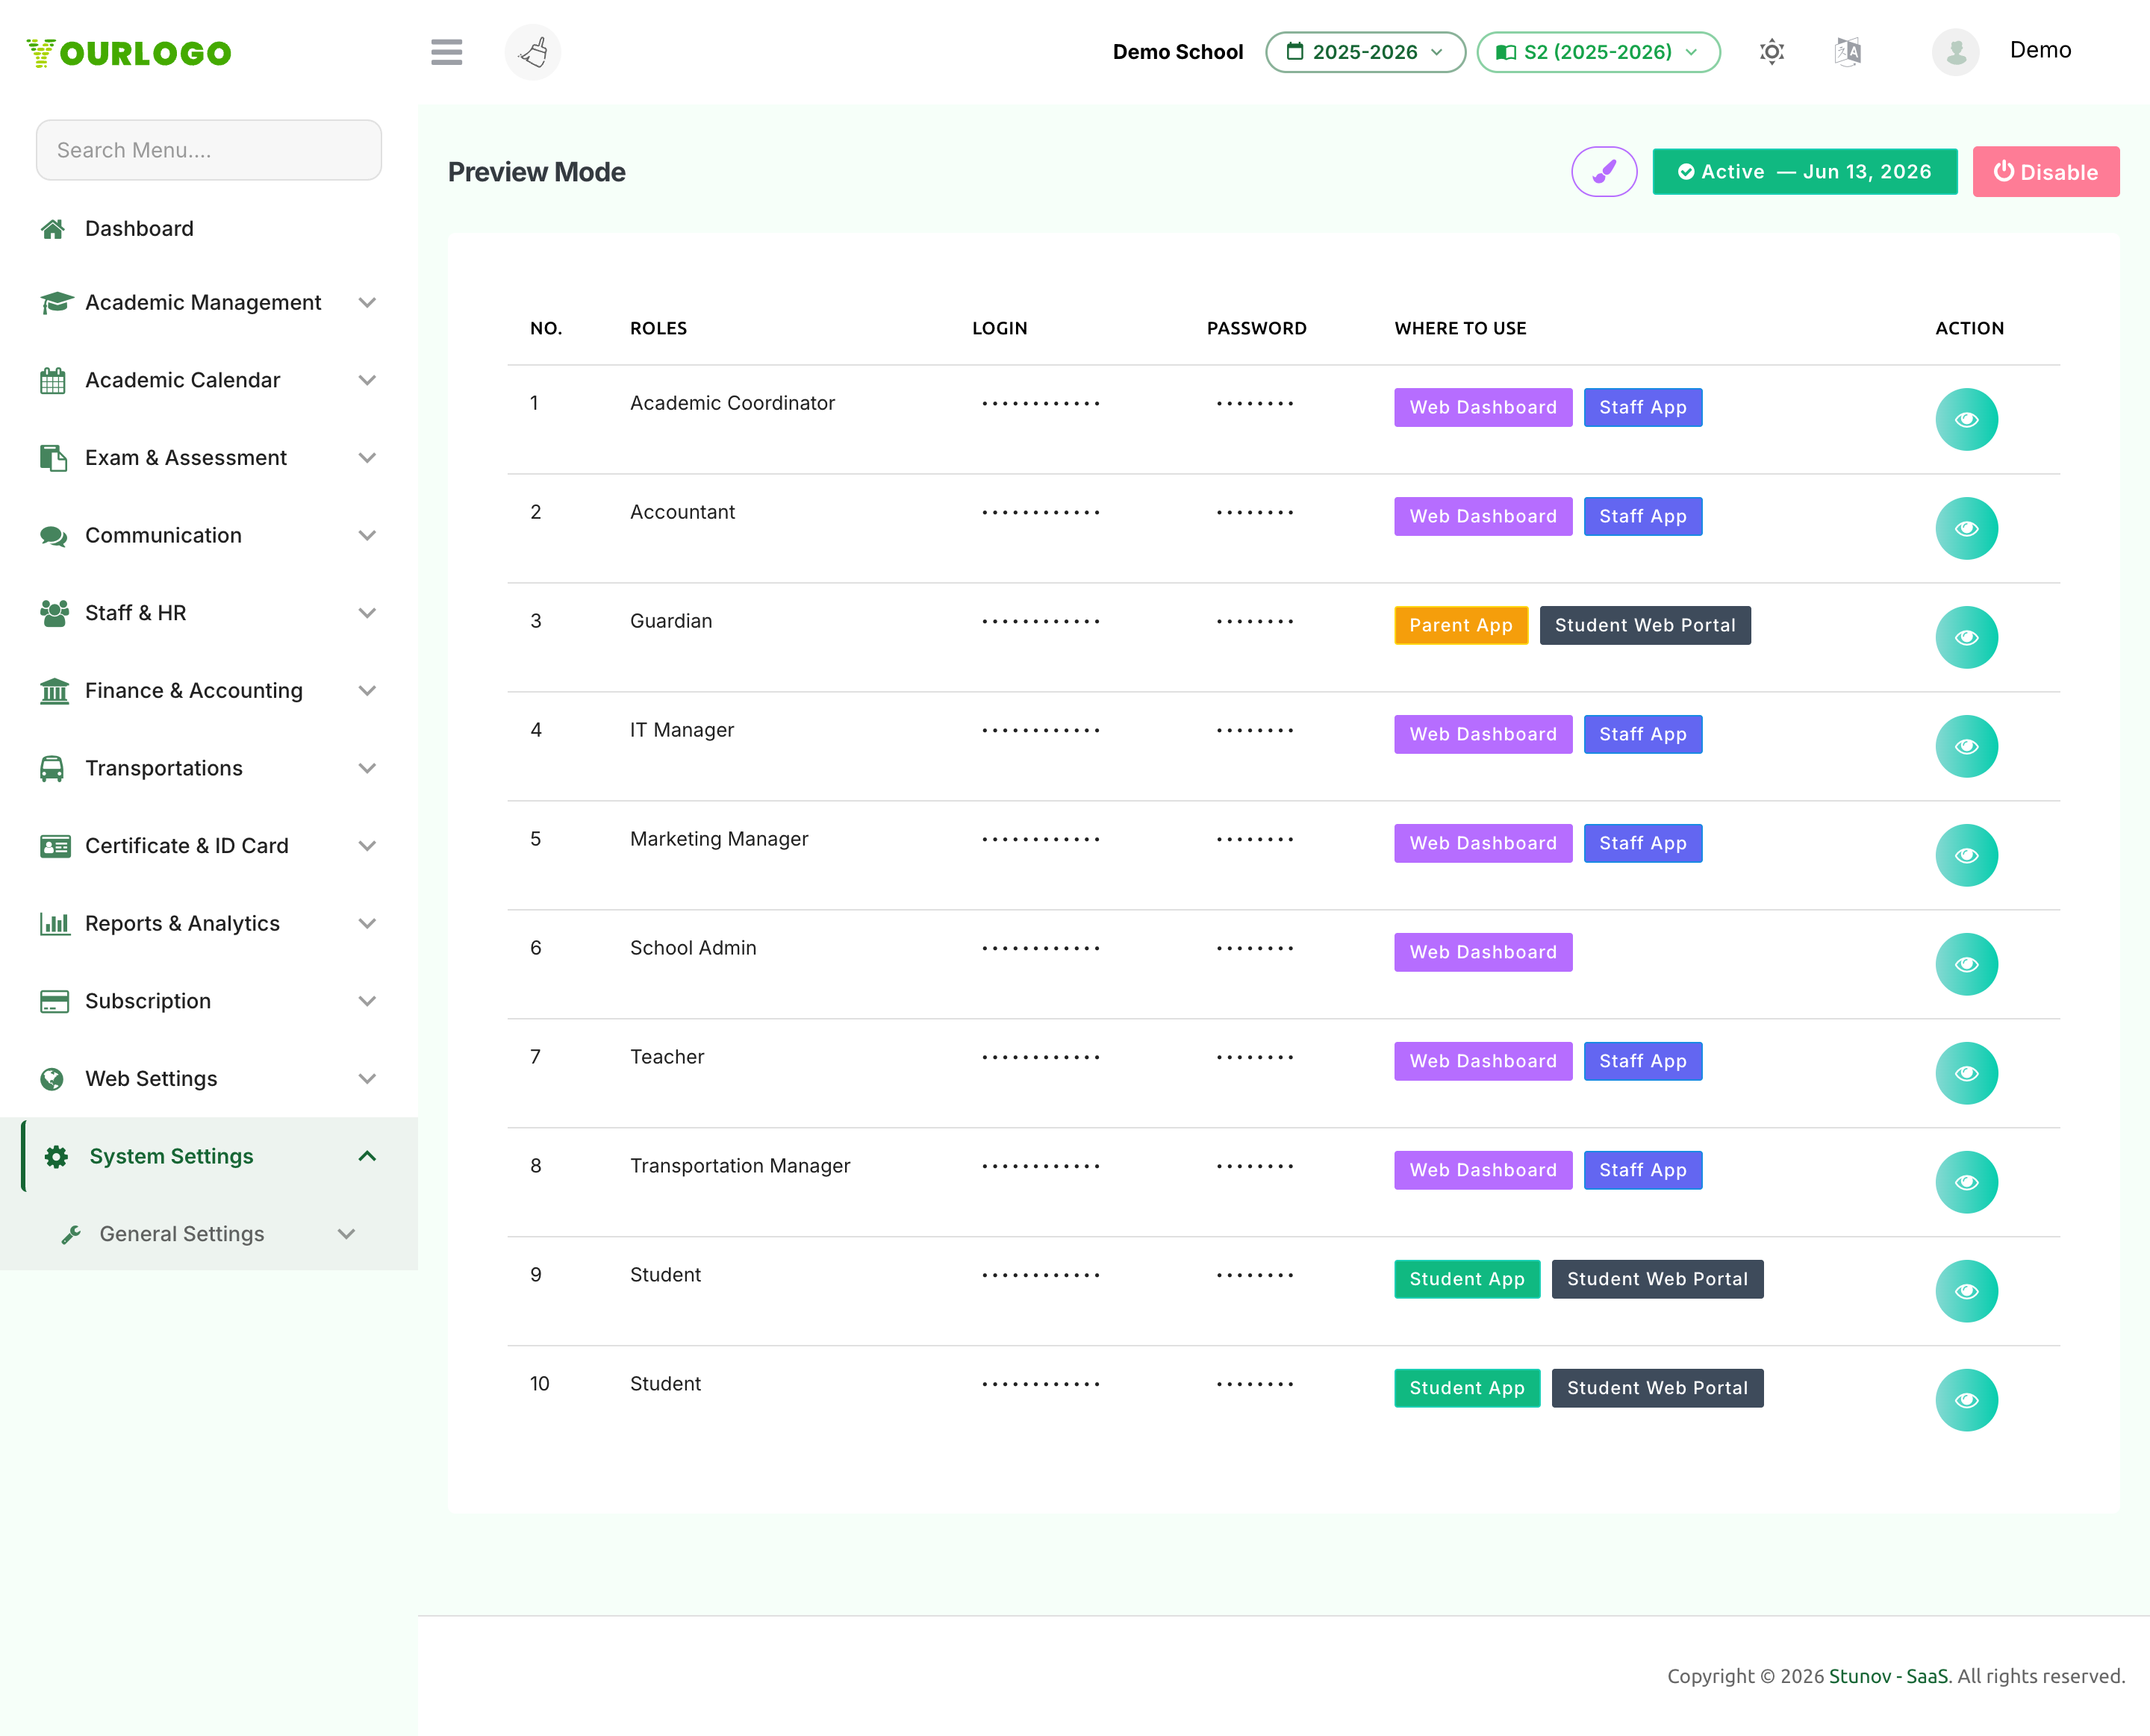Expand General Settings chevron
2150x1736 pixels.
(346, 1235)
